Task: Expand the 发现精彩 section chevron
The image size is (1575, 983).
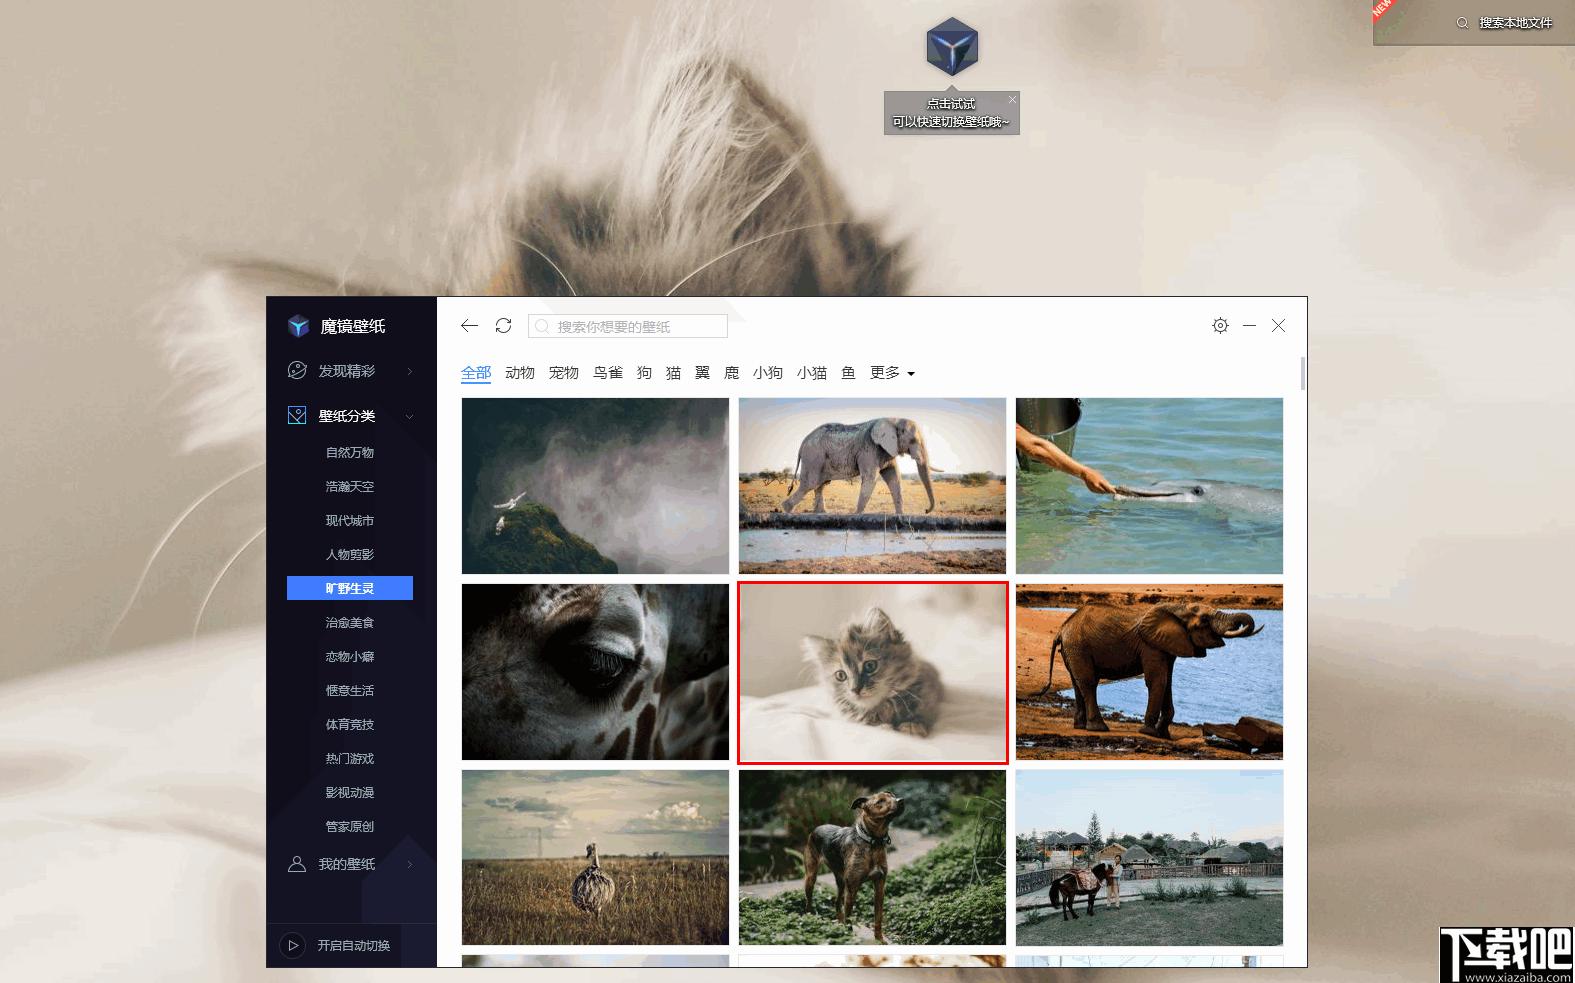Action: [409, 371]
